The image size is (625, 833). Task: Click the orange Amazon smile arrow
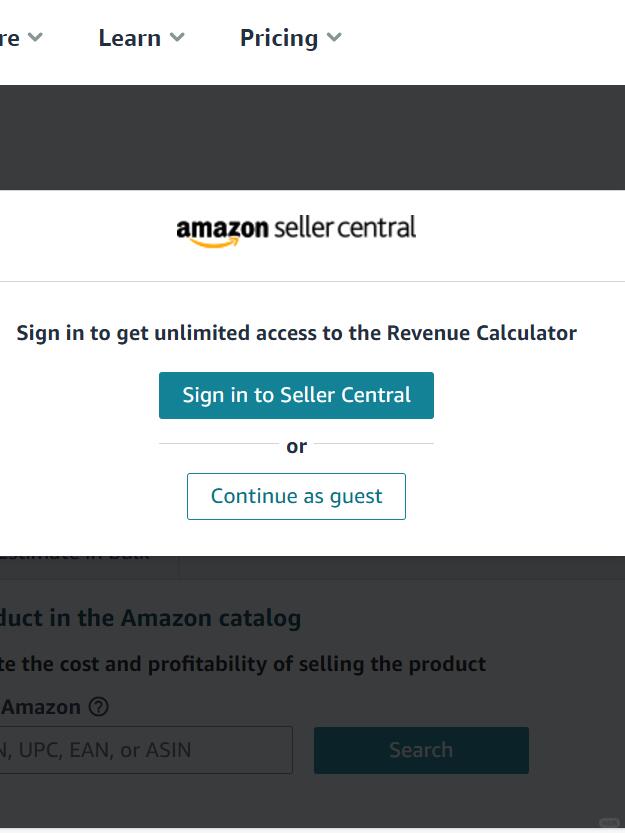click(x=214, y=243)
